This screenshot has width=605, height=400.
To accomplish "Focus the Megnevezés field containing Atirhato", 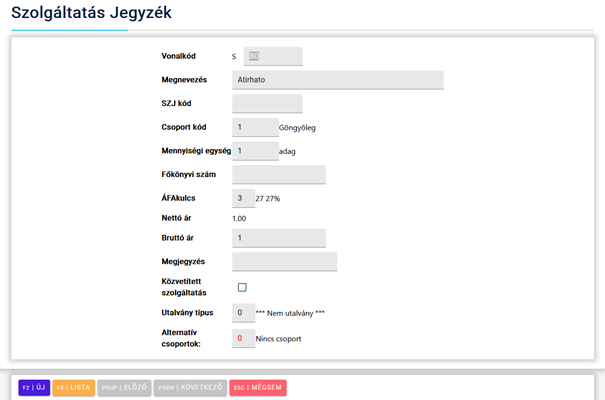I will point(323,80).
